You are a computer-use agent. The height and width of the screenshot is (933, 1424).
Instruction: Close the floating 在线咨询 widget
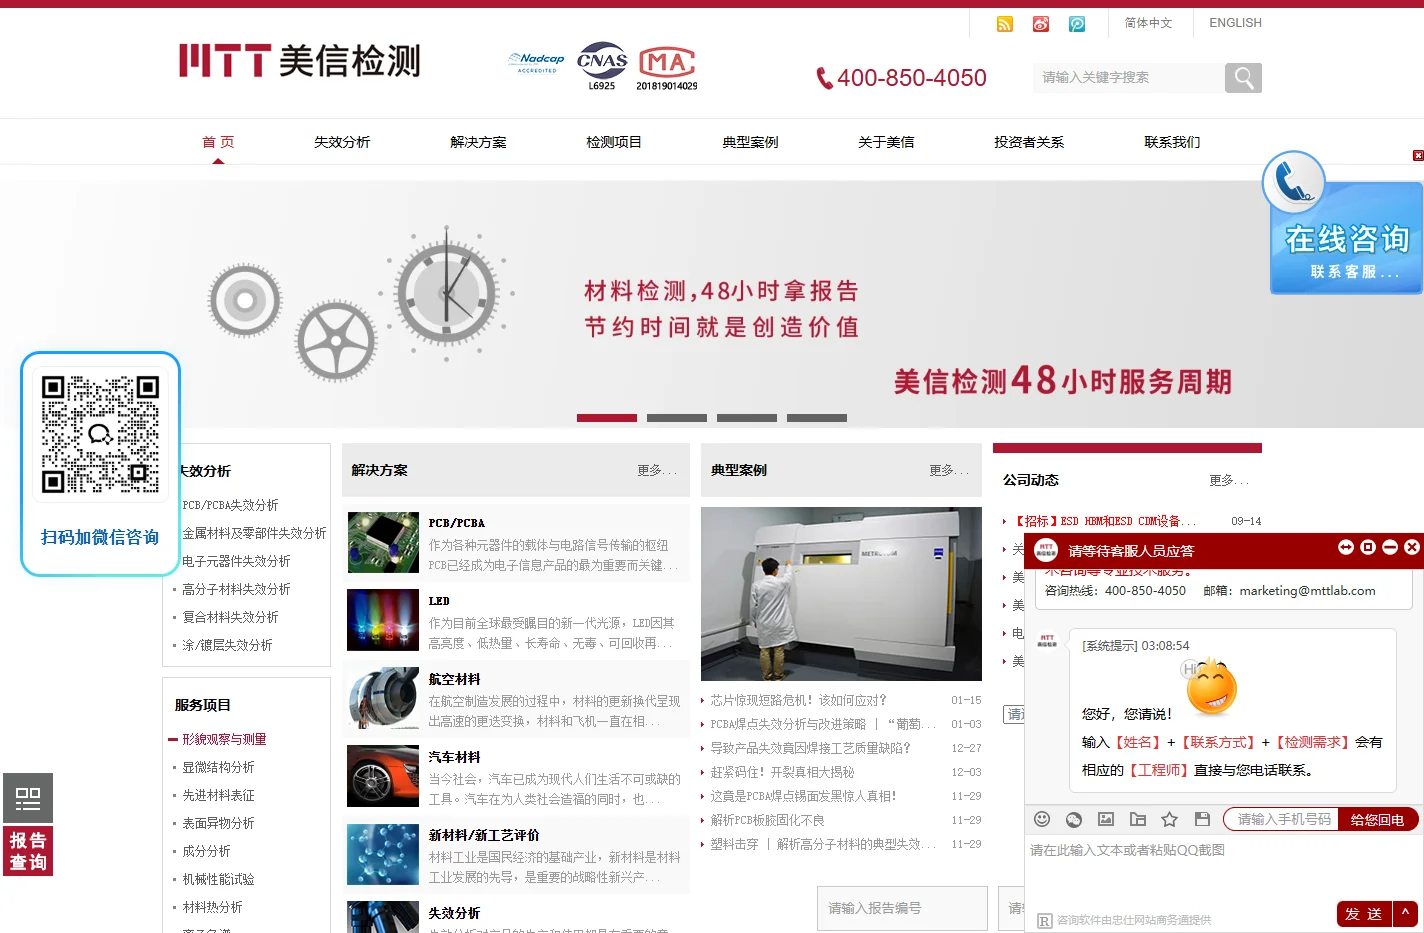[1418, 155]
